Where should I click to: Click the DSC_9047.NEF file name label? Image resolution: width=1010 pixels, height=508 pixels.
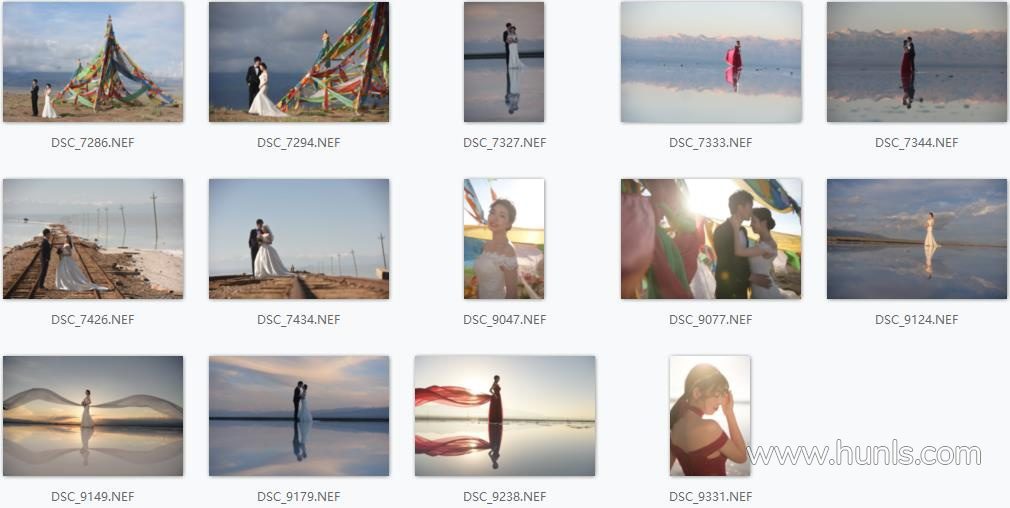504,319
